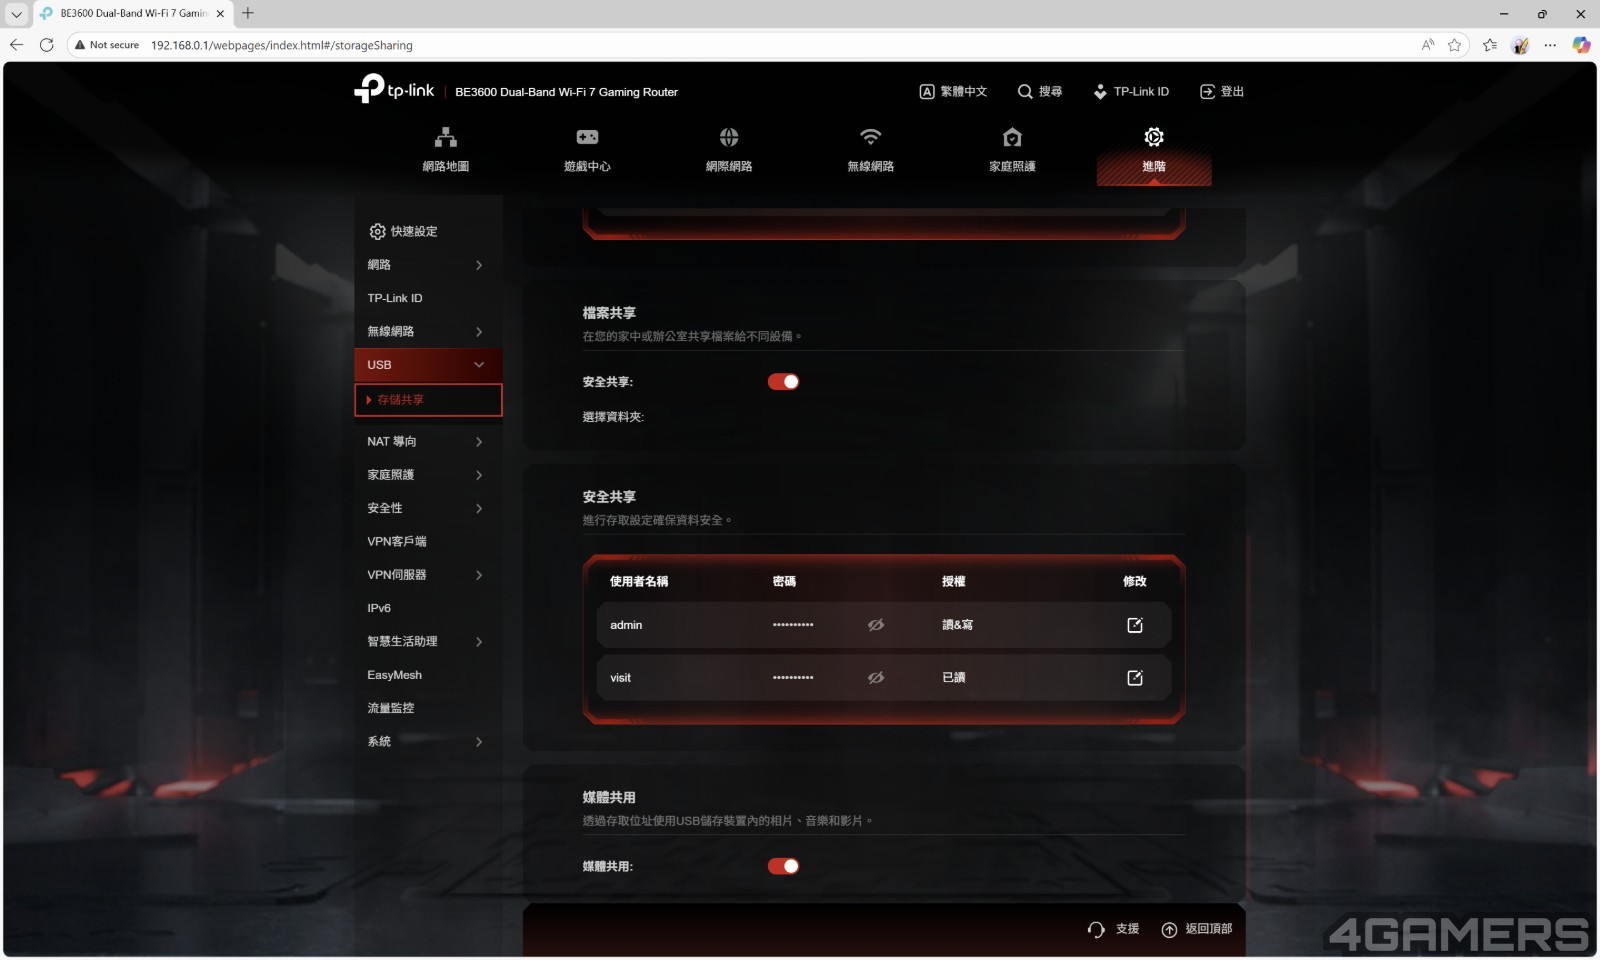Disable the 安全共享 toggle switch
Viewport: 1600px width, 960px height.
(x=783, y=382)
